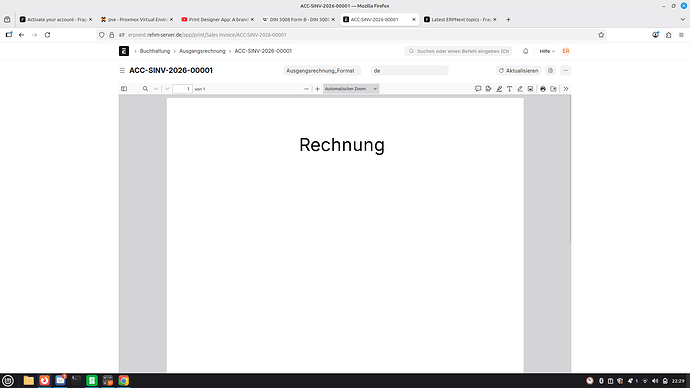The height and width of the screenshot is (388, 690).
Task: Go to Ausgangsrechnung breadcrumb
Action: [202, 51]
